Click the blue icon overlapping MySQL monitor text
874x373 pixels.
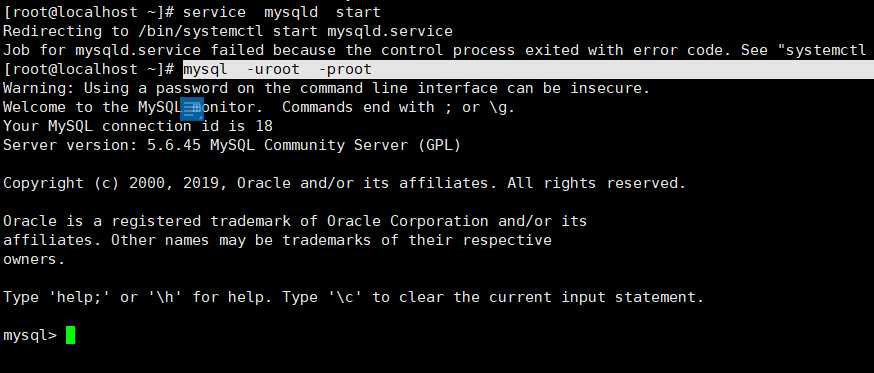pyautogui.click(x=192, y=108)
